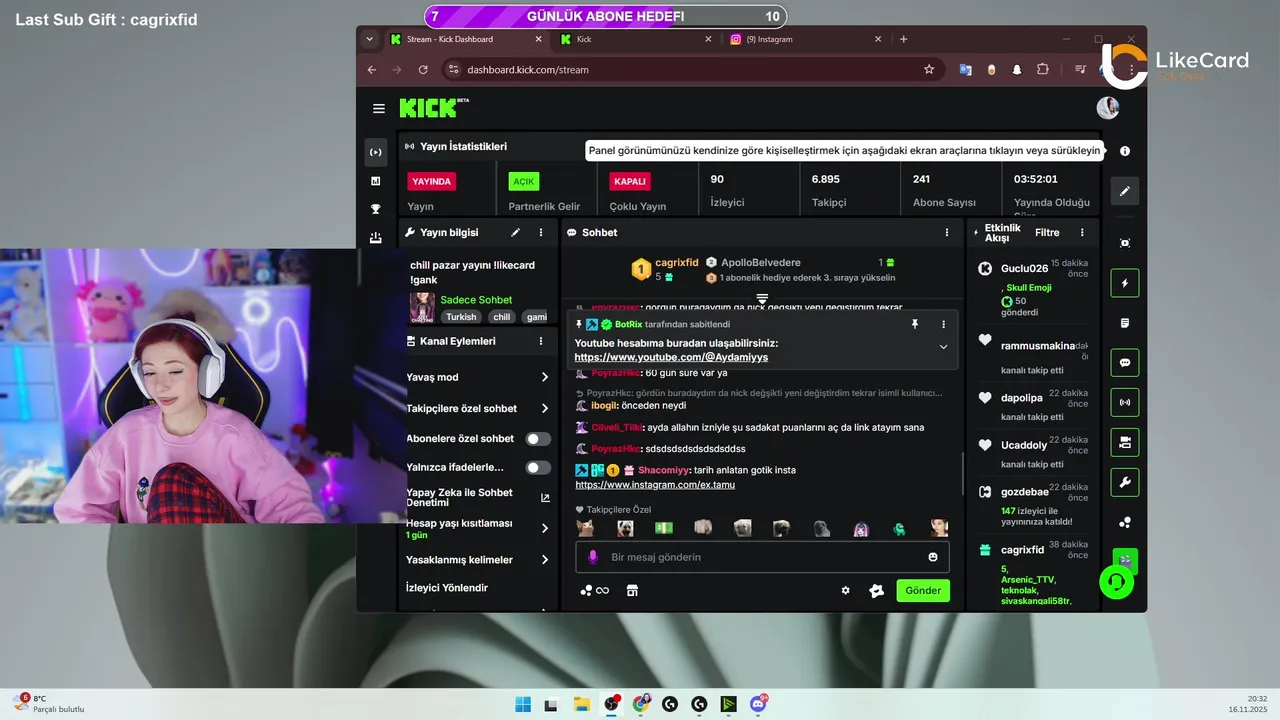1280x720 pixels.
Task: Click the green headset support button
Action: click(1117, 581)
